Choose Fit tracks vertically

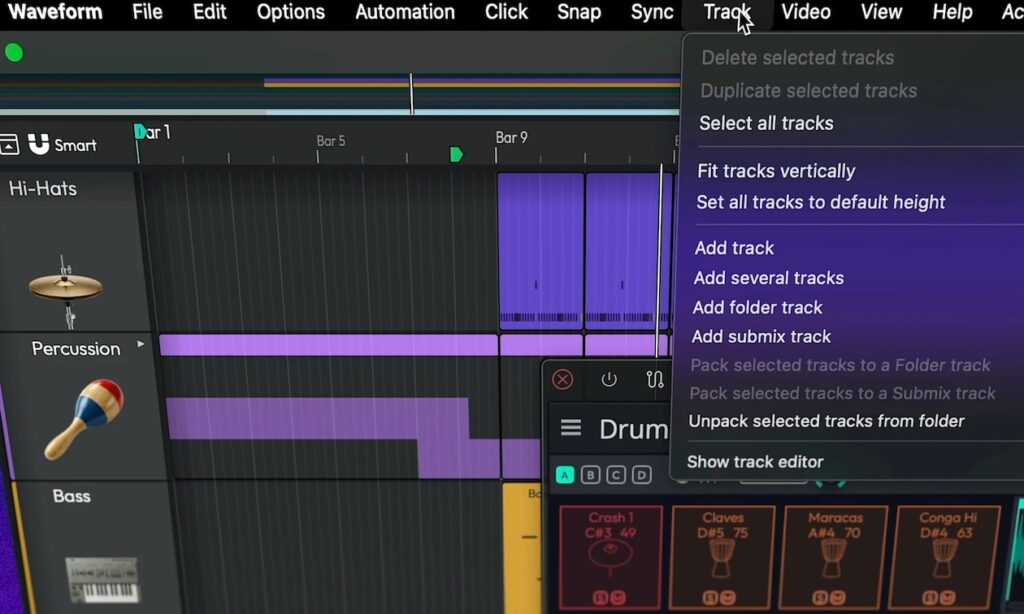tap(776, 171)
